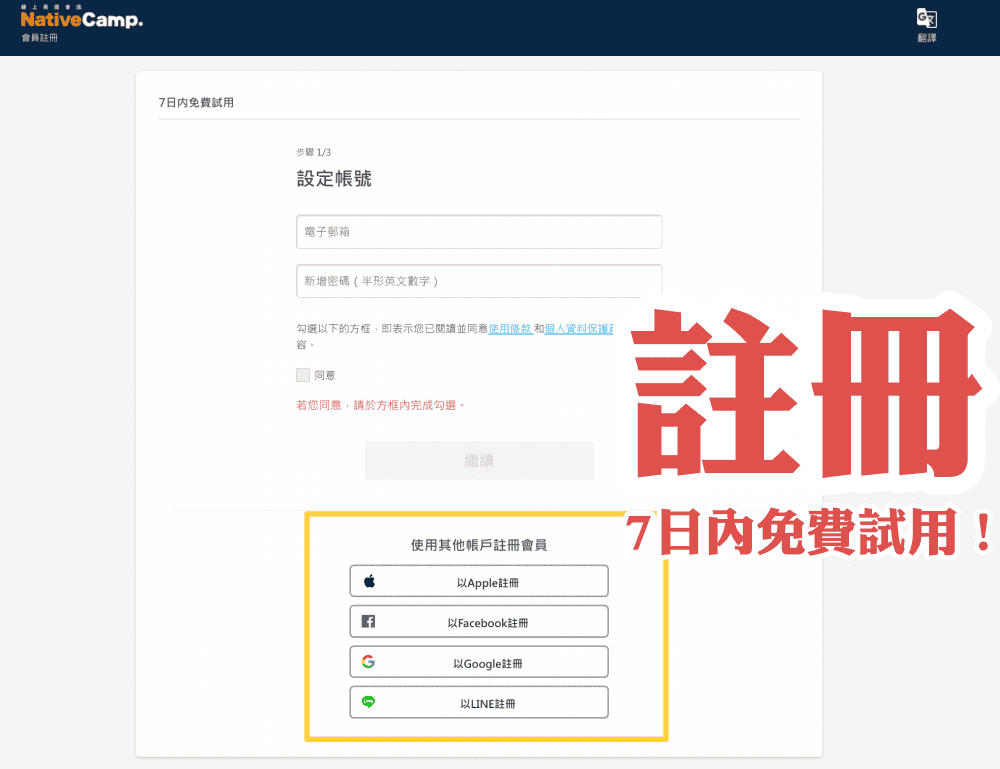Click the Facebook logo icon

pos(369,621)
